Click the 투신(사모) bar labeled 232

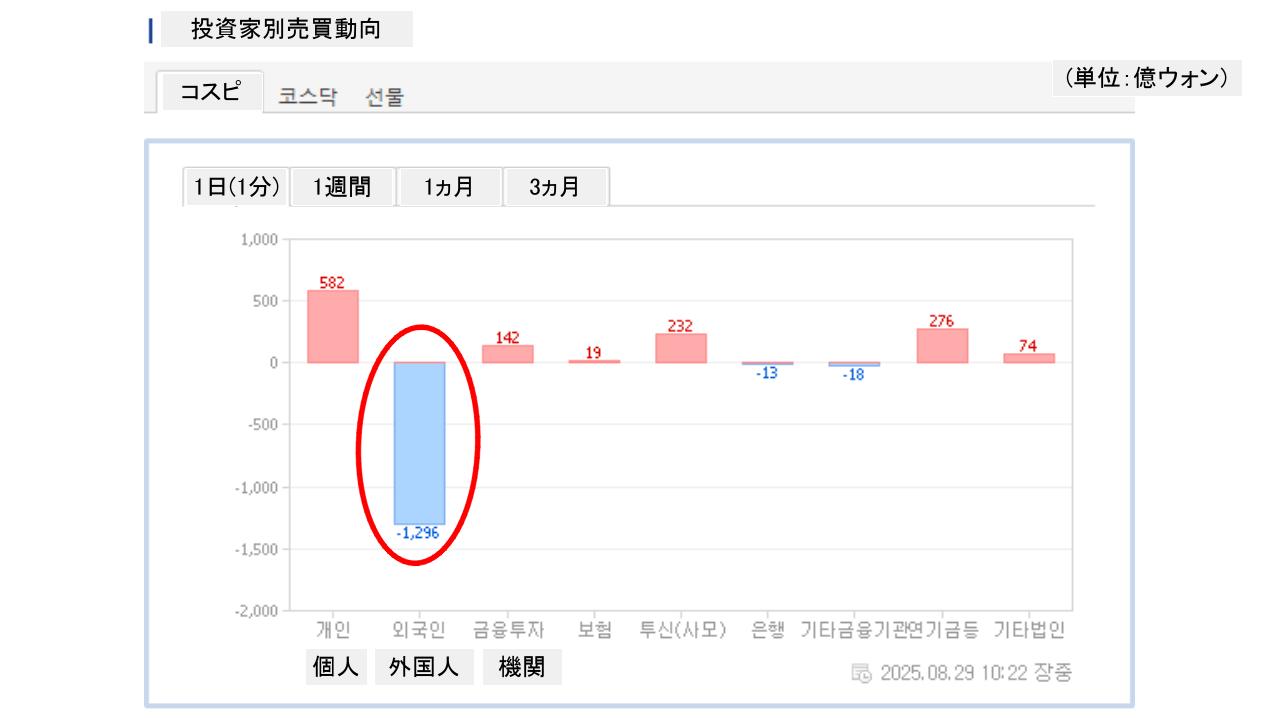(x=681, y=348)
